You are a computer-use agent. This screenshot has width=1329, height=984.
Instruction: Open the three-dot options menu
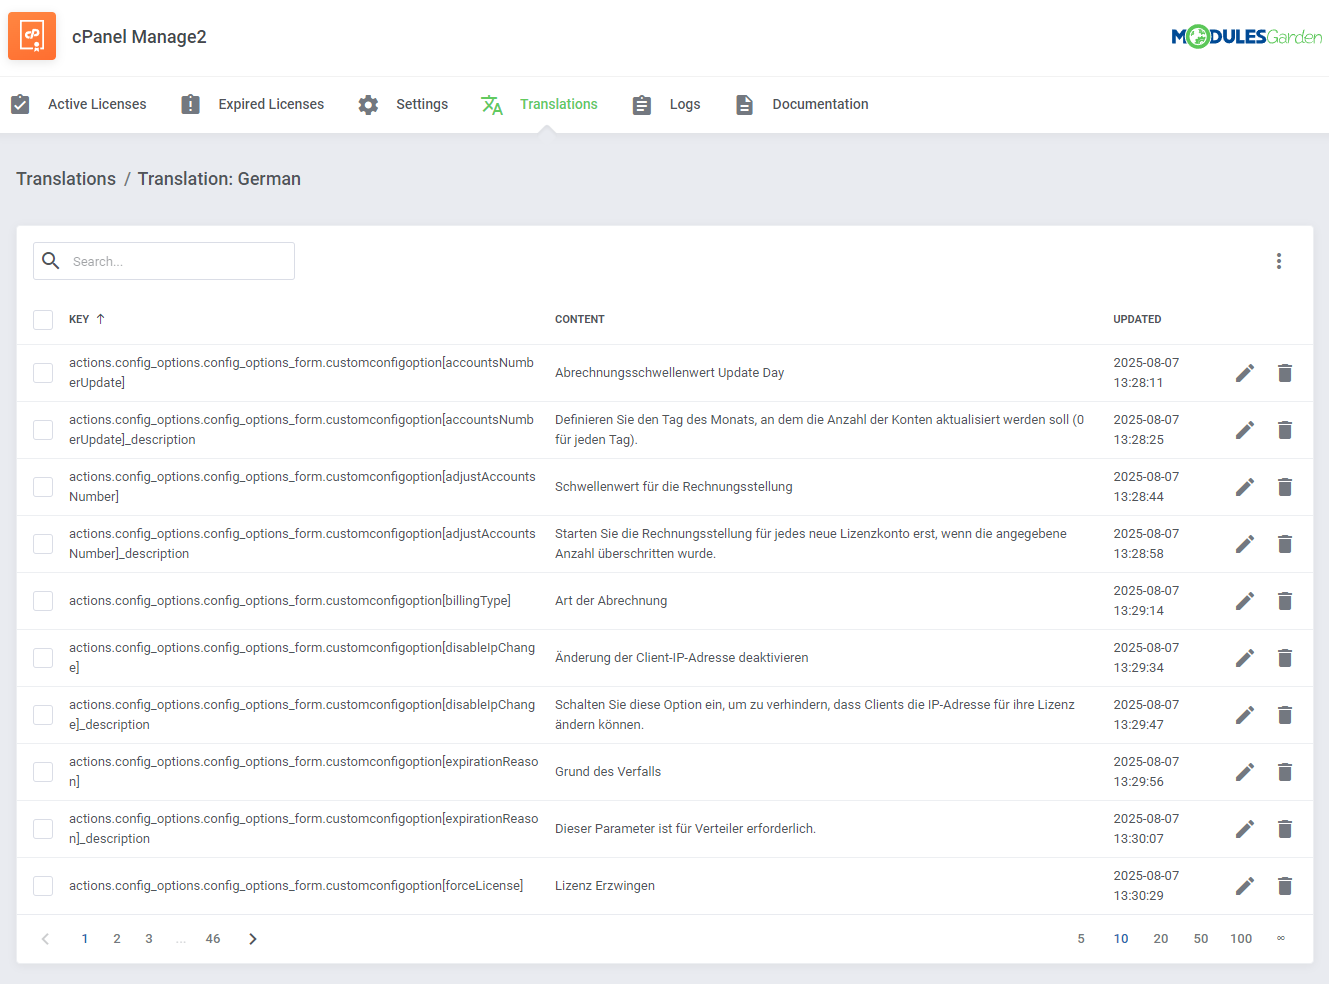coord(1279,261)
